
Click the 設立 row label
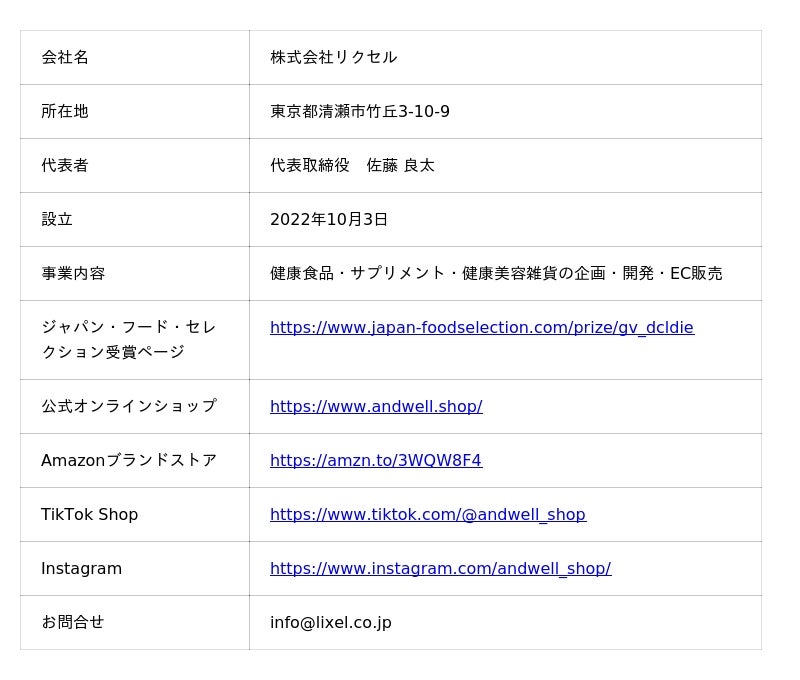coord(57,219)
